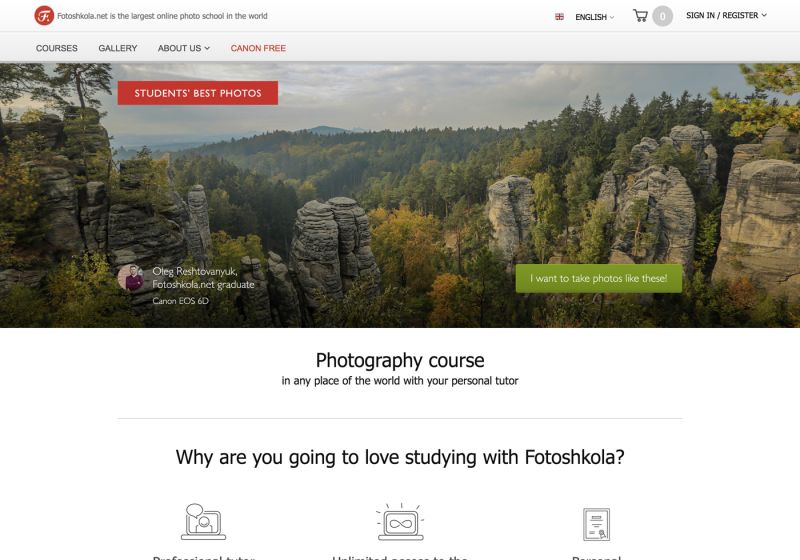Expand the ENGLISH language dropdown
Image resolution: width=800 pixels, height=560 pixels.
[x=594, y=17]
